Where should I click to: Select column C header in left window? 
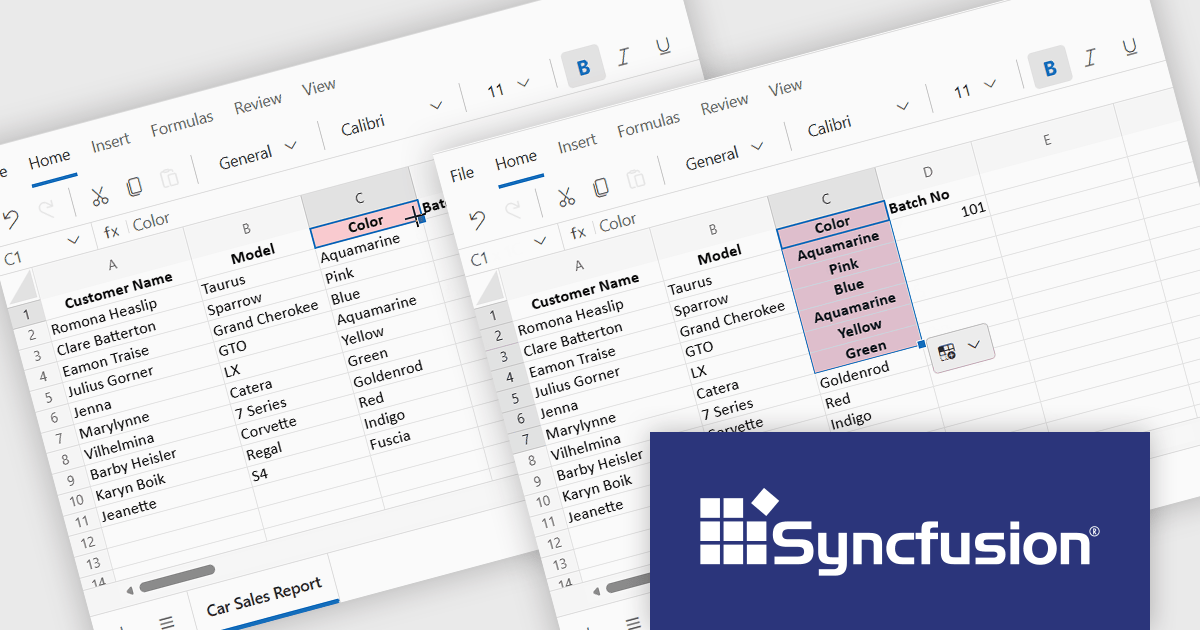359,199
